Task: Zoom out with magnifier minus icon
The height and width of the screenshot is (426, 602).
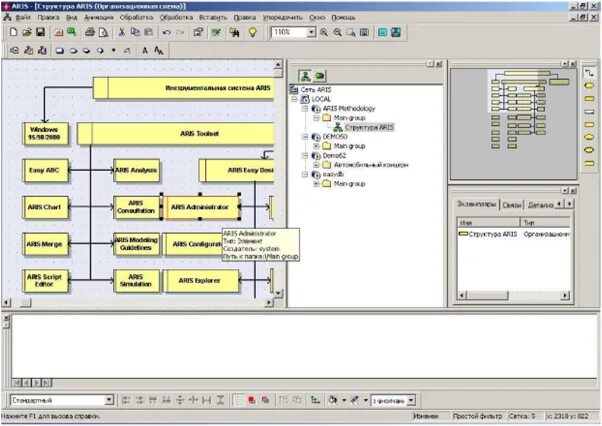Action: coord(337,33)
